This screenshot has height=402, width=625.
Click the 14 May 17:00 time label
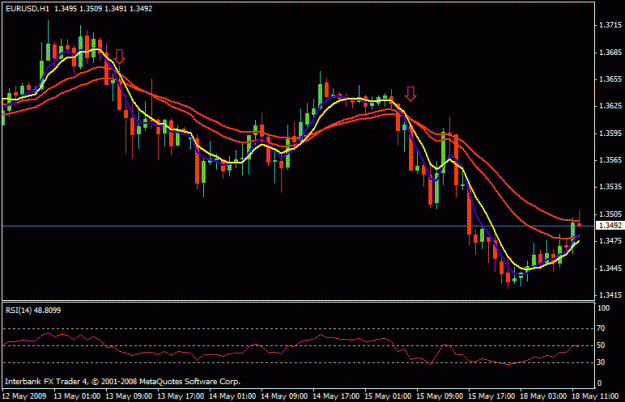(336, 396)
